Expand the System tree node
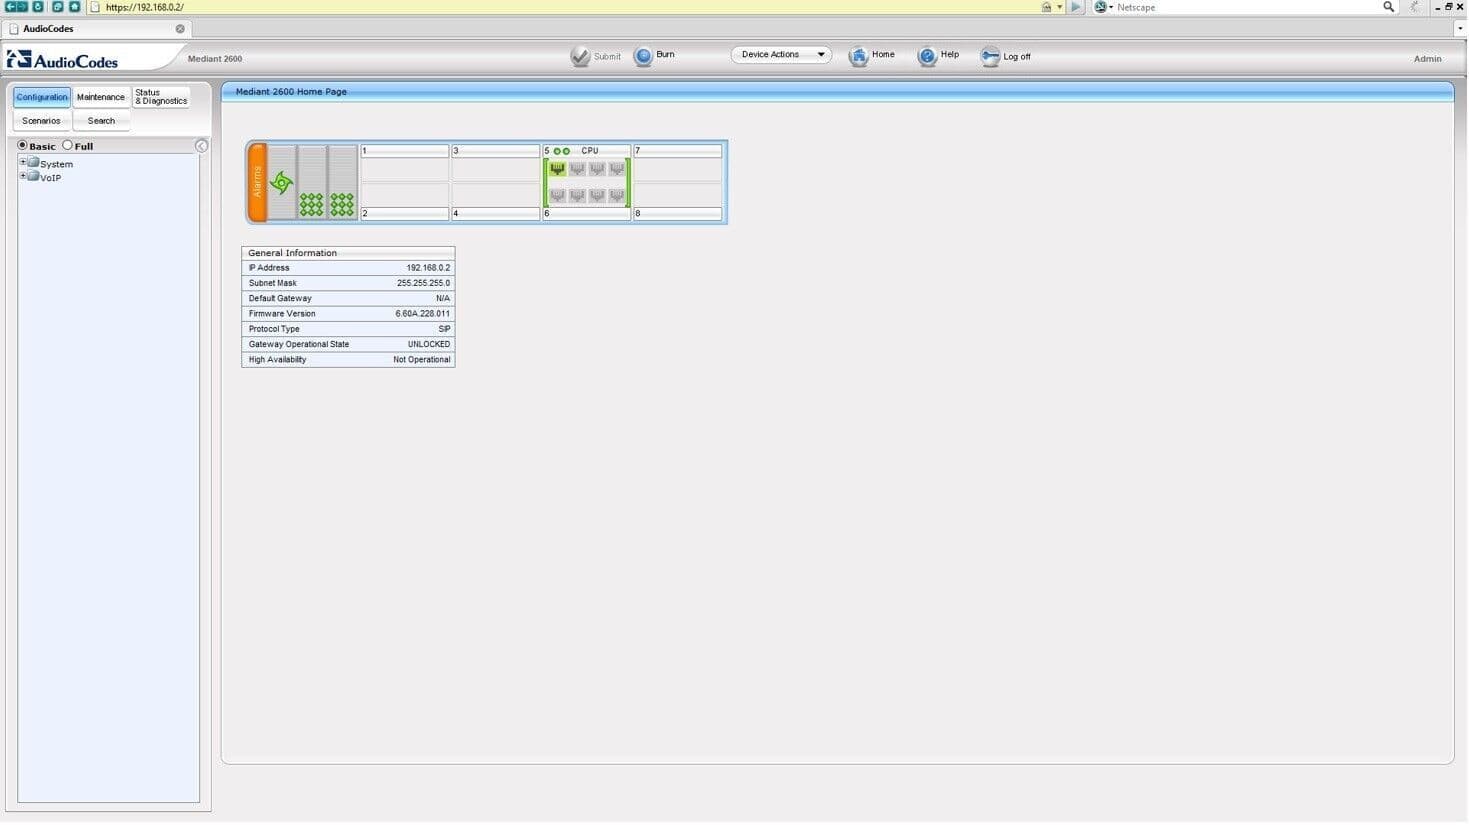Screen dimensions: 1469x825 click(23, 162)
